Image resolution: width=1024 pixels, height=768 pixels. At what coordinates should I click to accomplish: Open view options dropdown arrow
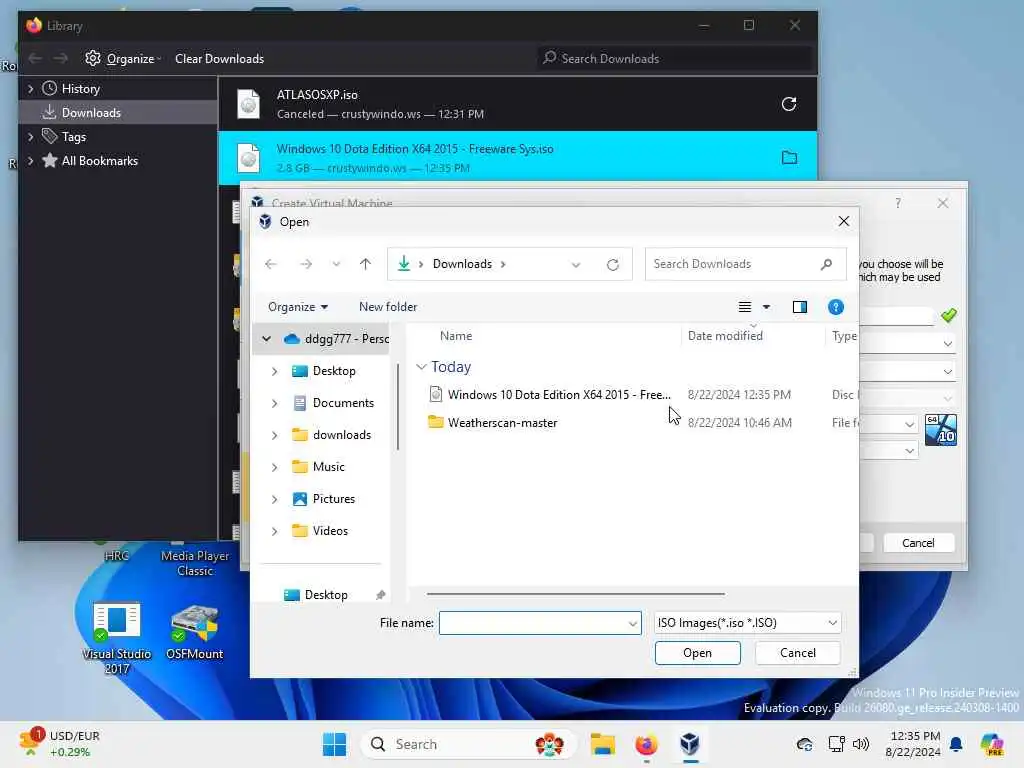click(767, 307)
